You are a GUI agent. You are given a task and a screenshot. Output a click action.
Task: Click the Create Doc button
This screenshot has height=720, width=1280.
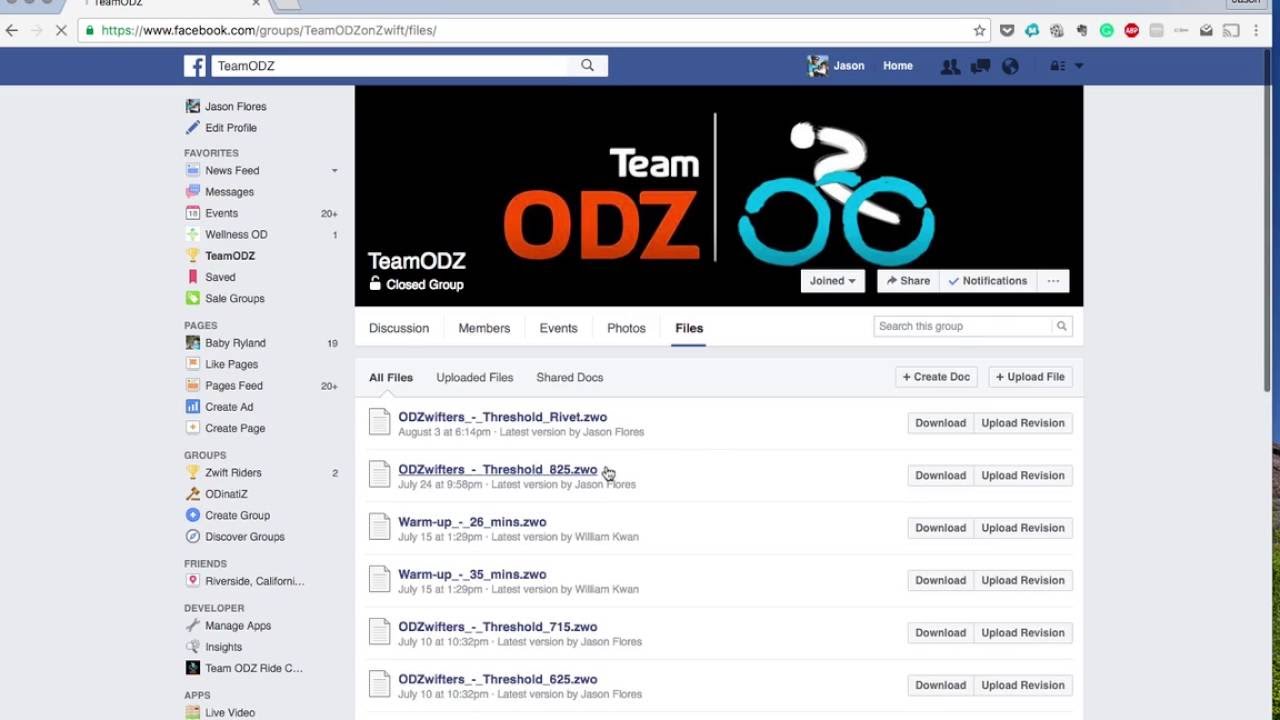[936, 377]
